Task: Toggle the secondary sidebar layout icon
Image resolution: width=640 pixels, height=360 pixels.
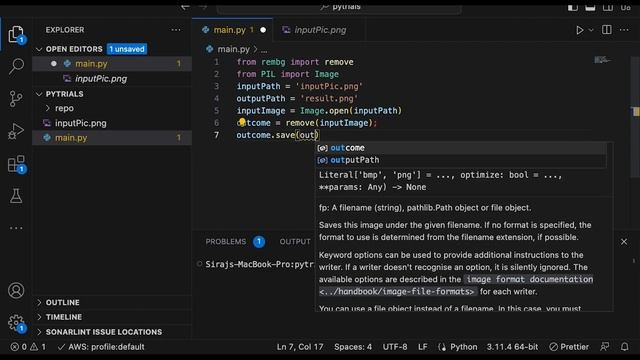Action: tap(608, 7)
